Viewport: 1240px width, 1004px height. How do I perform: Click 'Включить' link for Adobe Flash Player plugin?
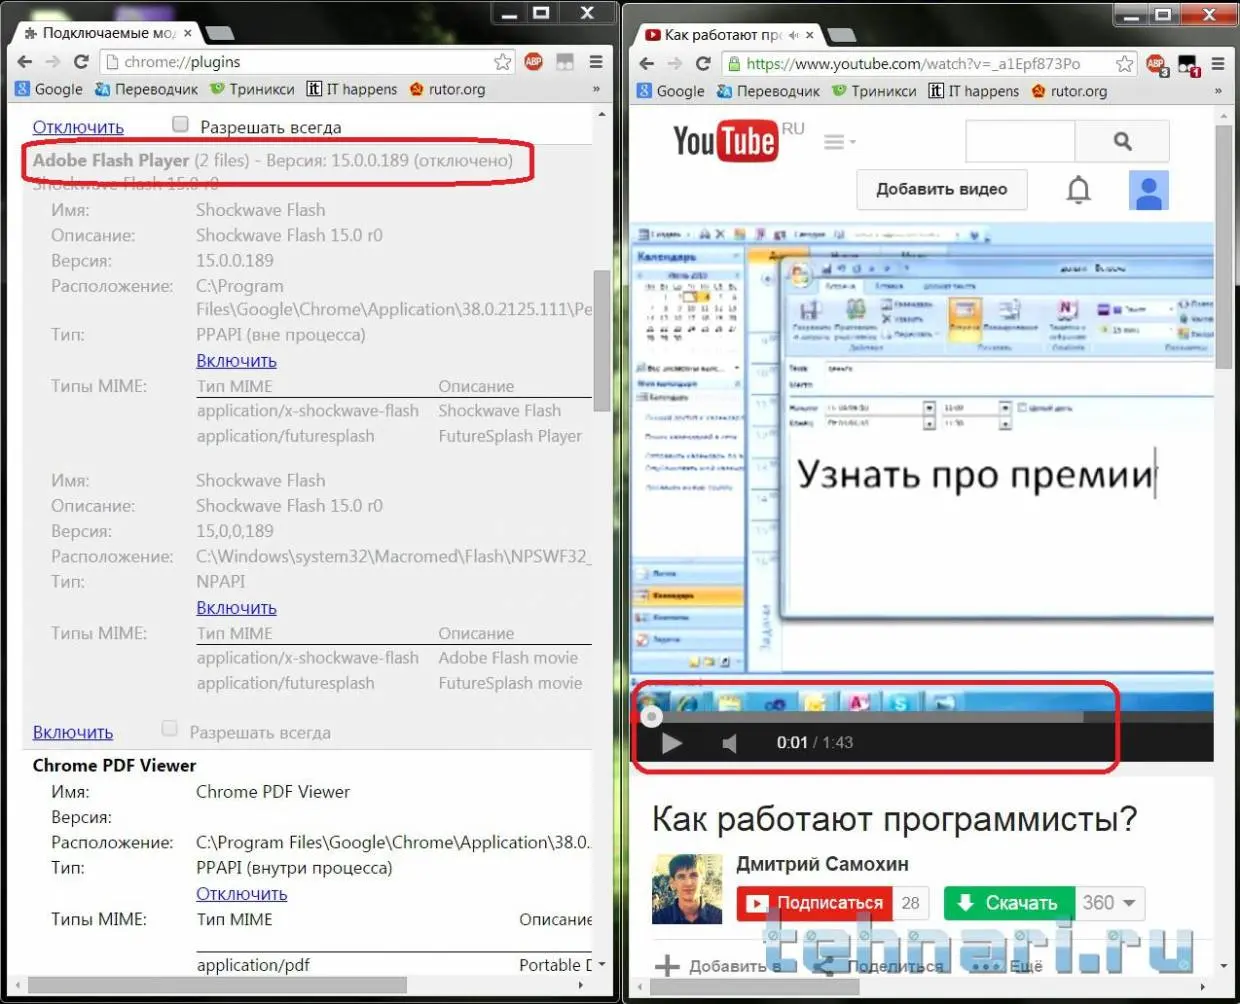(x=73, y=733)
